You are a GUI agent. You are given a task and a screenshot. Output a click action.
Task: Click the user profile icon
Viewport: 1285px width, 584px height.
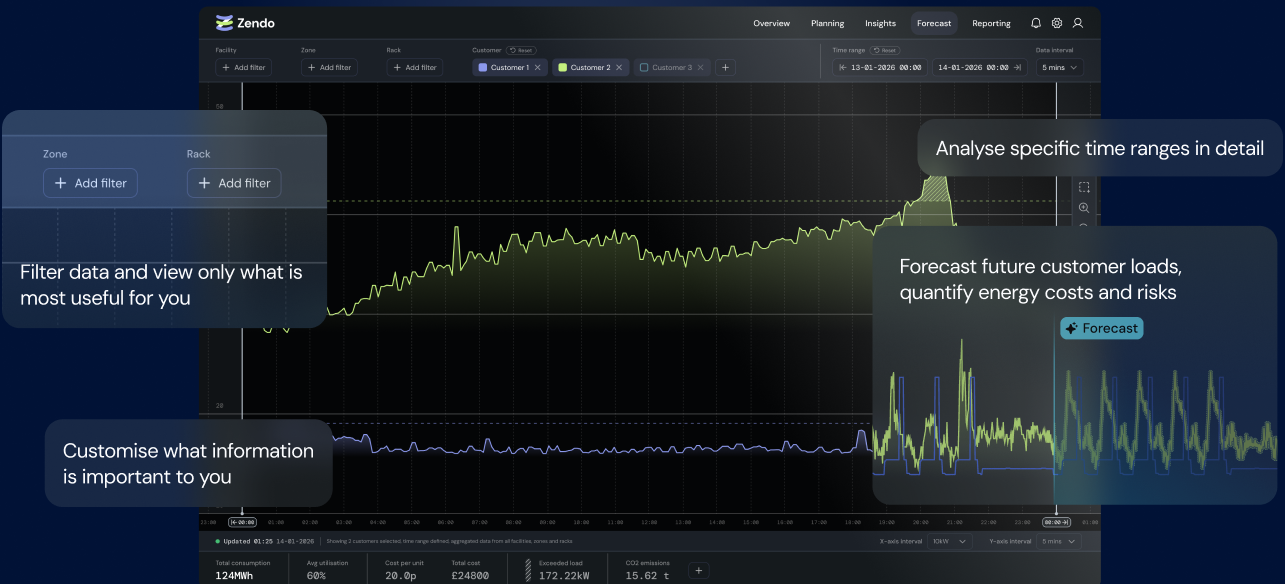1078,23
